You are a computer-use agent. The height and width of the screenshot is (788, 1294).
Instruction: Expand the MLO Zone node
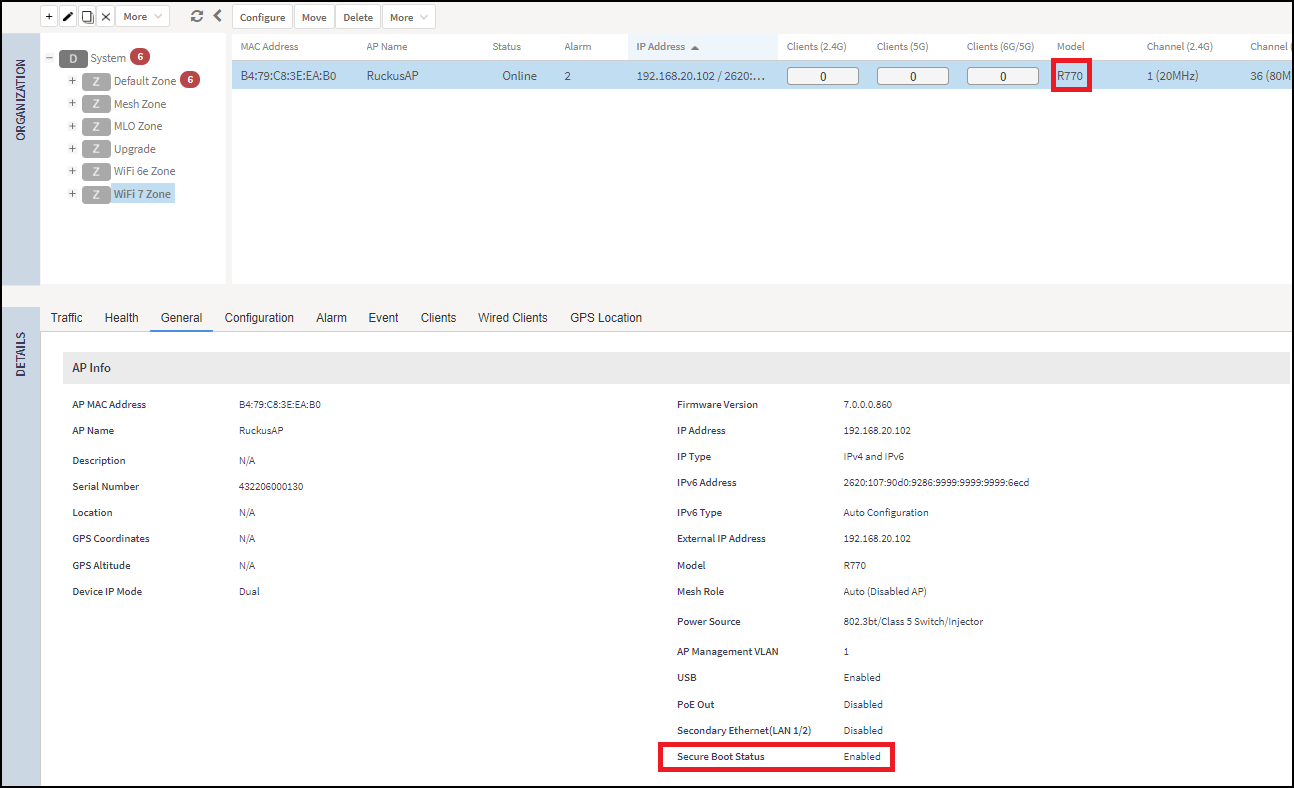tap(72, 126)
